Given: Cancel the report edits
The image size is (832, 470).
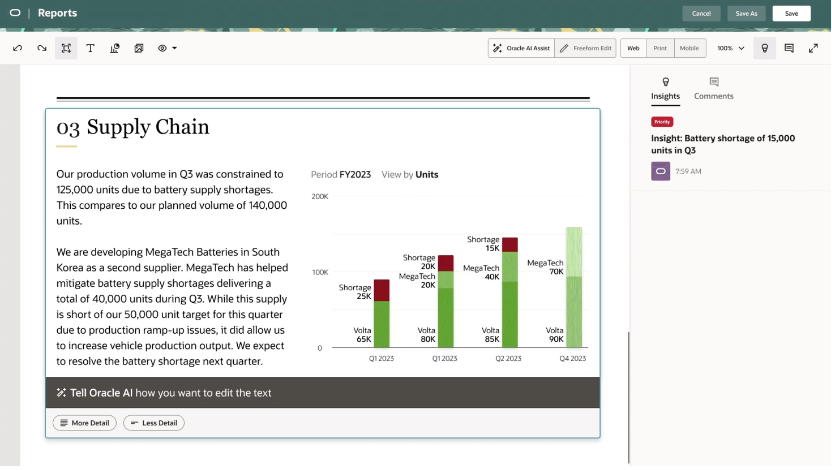Looking at the screenshot, I should click(x=701, y=14).
